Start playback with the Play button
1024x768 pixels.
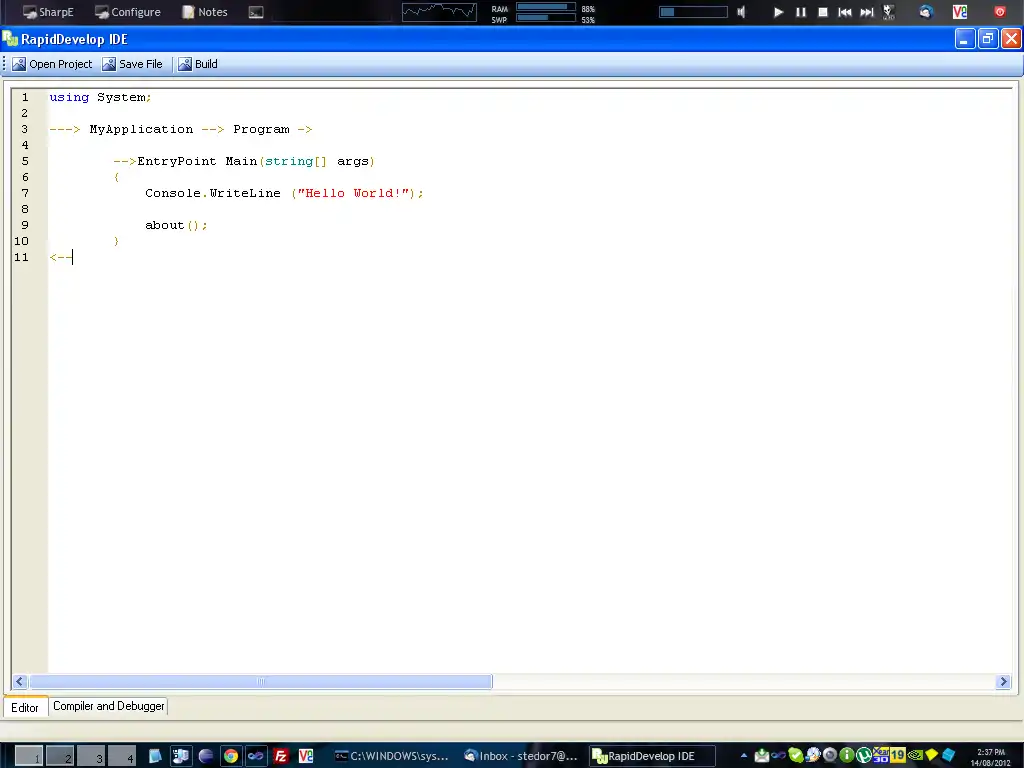(x=778, y=12)
